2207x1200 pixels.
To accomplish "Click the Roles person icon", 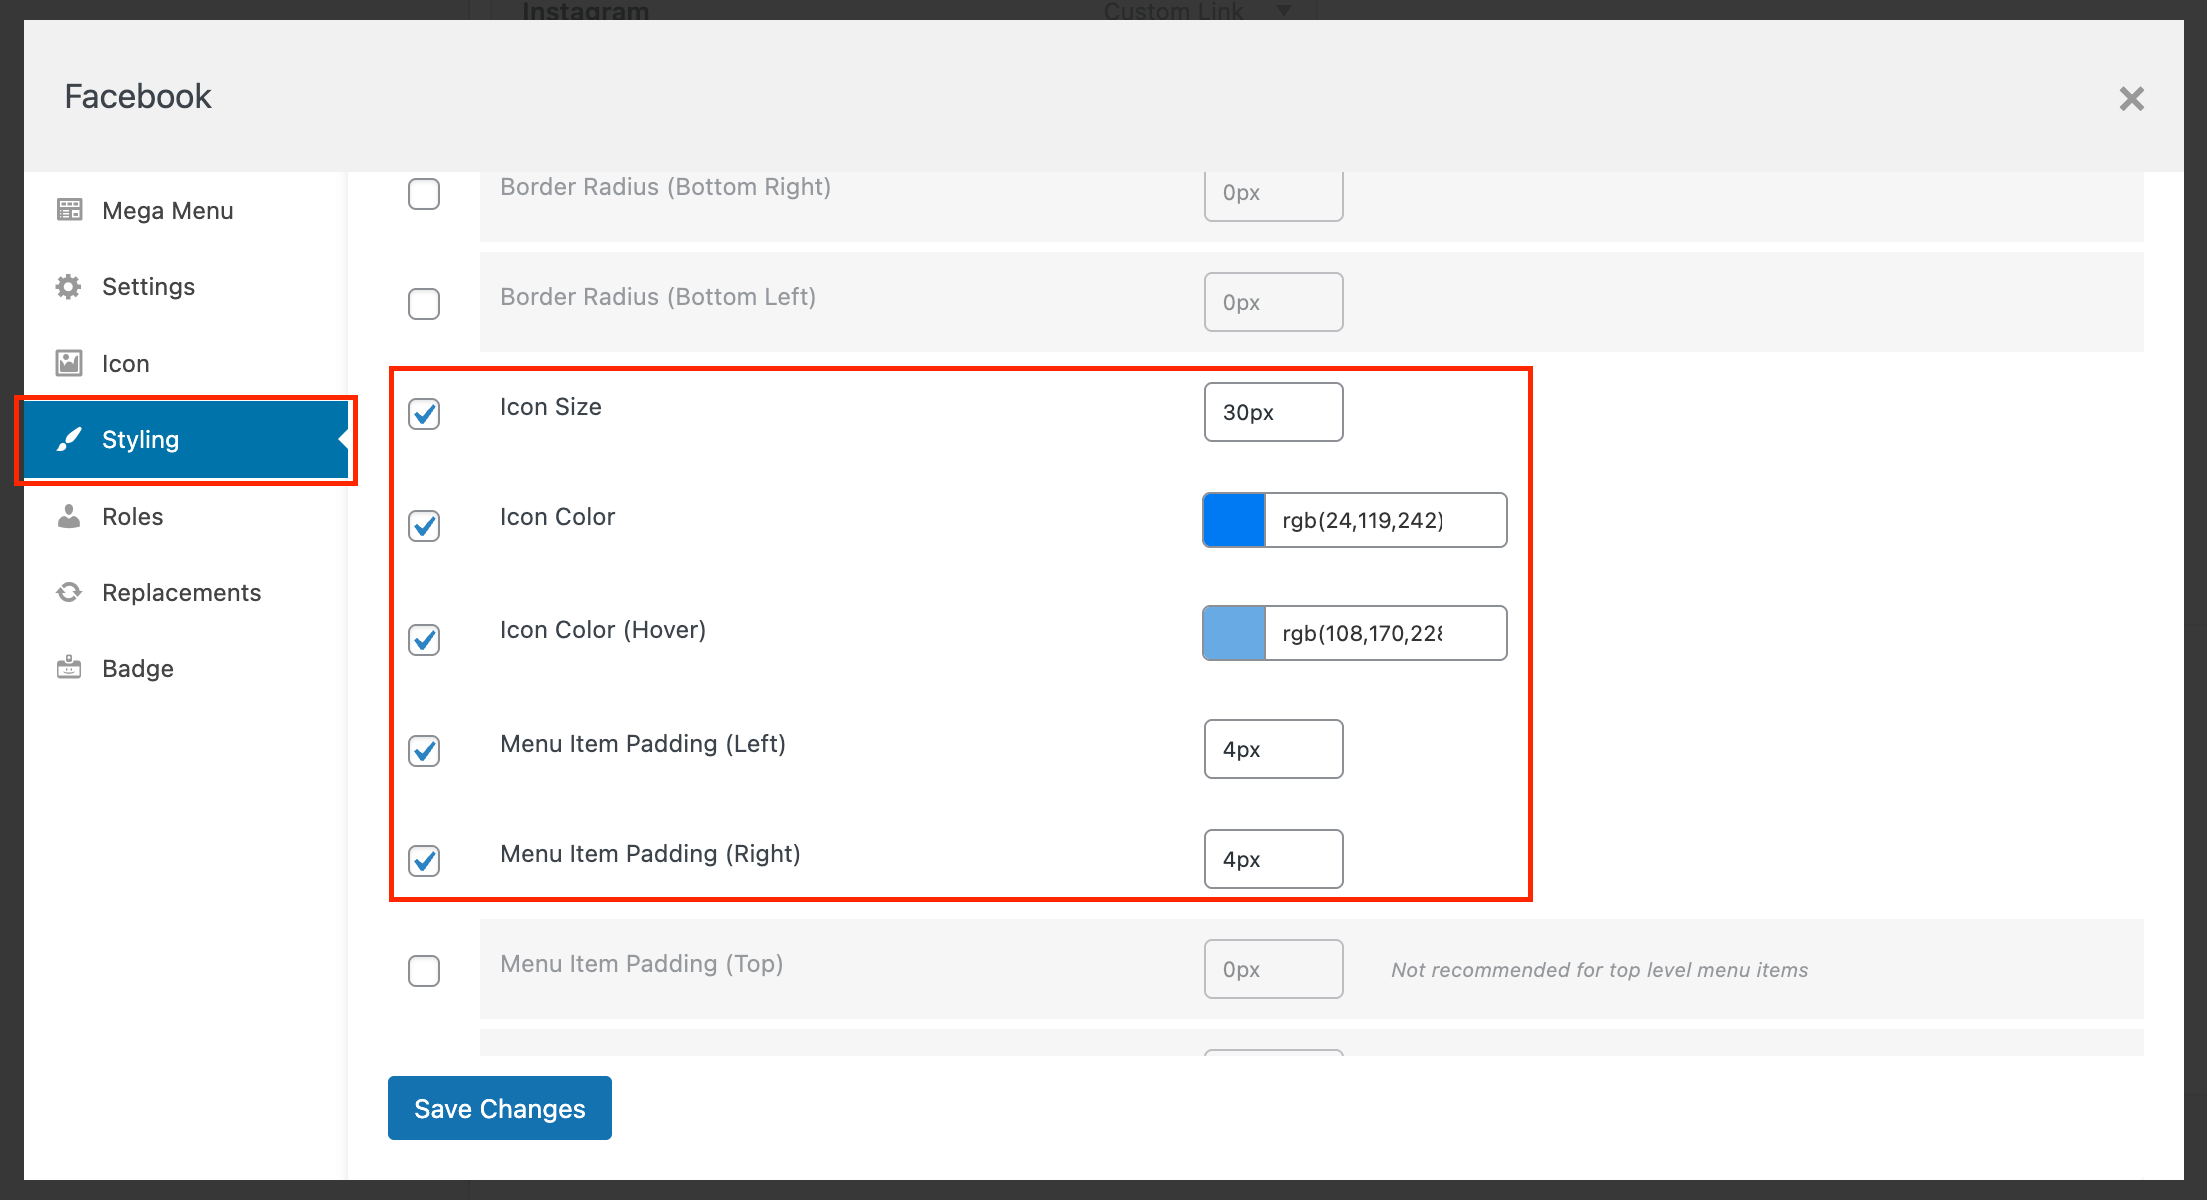I will 69,516.
